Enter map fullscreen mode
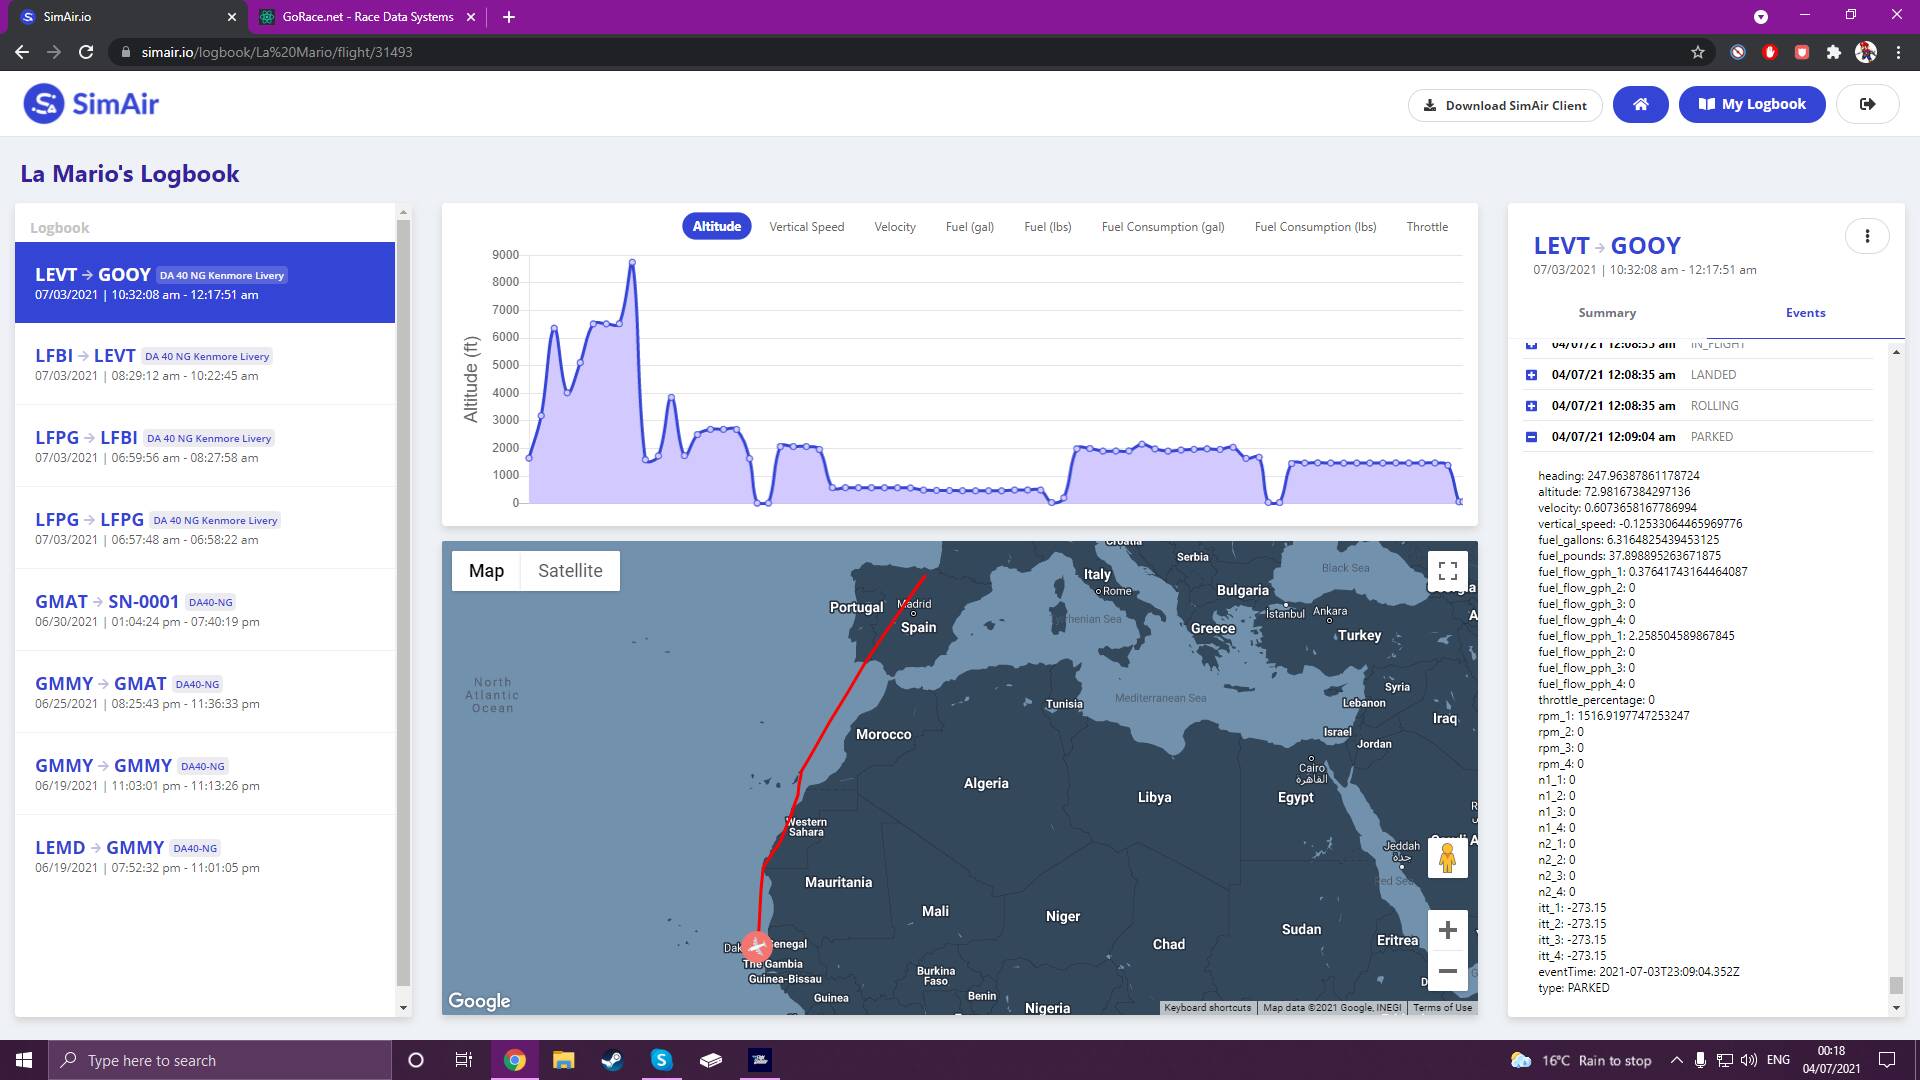This screenshot has width=1920, height=1080. (x=1447, y=571)
